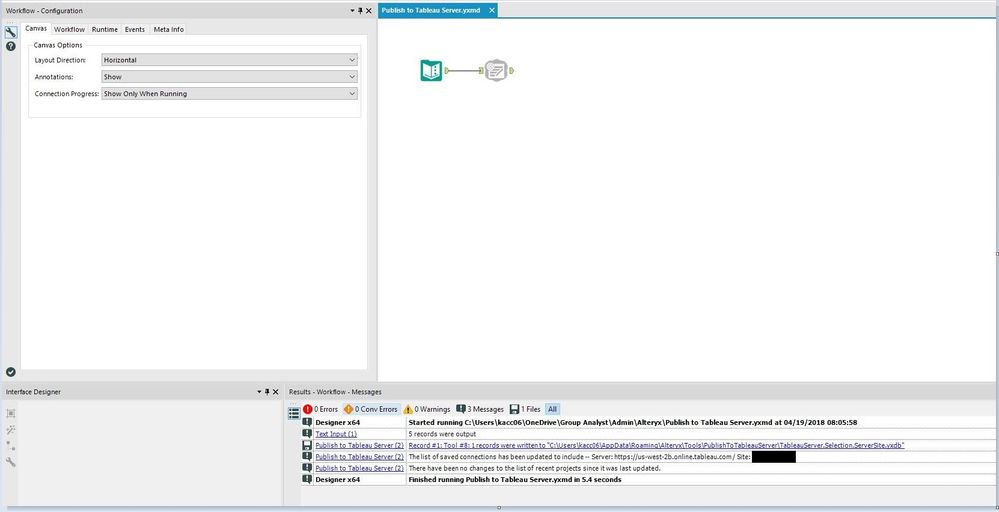Click the connection line between the two tools
Screen dimensions: 999x512
(464, 70)
